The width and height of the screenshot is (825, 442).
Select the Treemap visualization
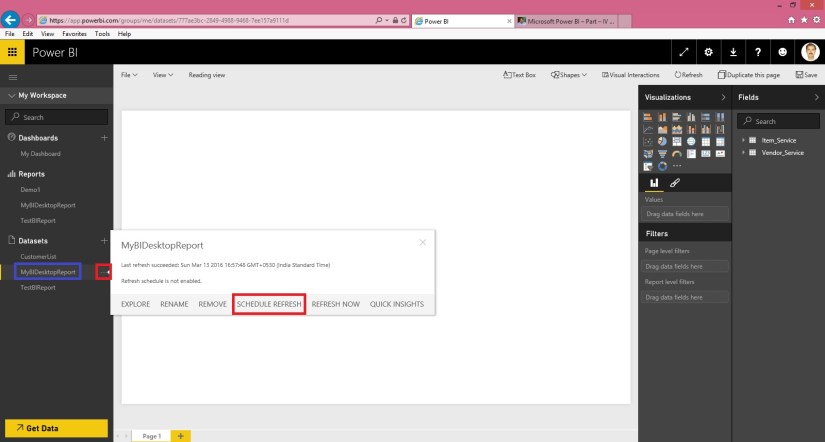pos(677,142)
